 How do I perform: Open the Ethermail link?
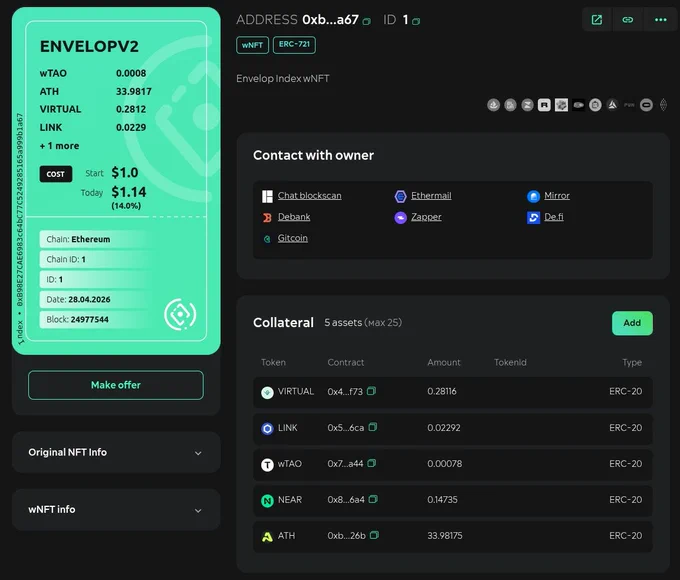(431, 196)
